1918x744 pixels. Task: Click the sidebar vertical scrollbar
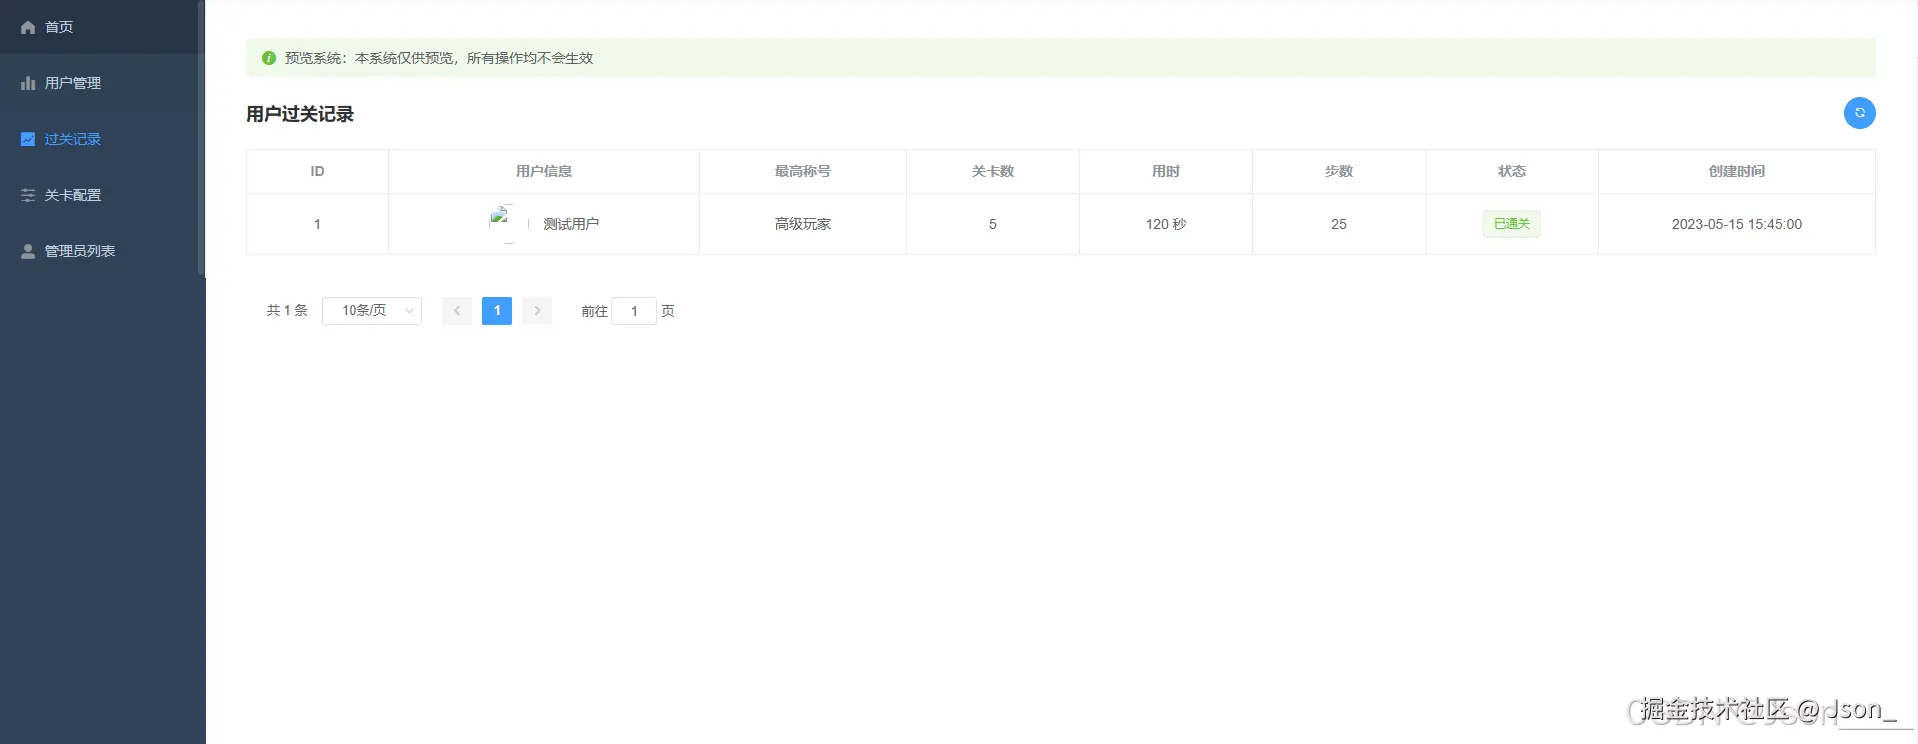click(x=202, y=138)
